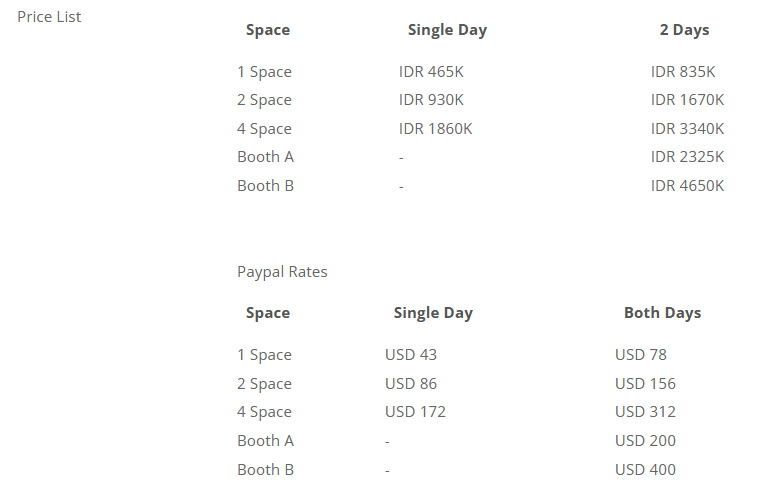This screenshot has height=495, width=783.
Task: Click the IDR 835K two days price
Action: point(683,72)
